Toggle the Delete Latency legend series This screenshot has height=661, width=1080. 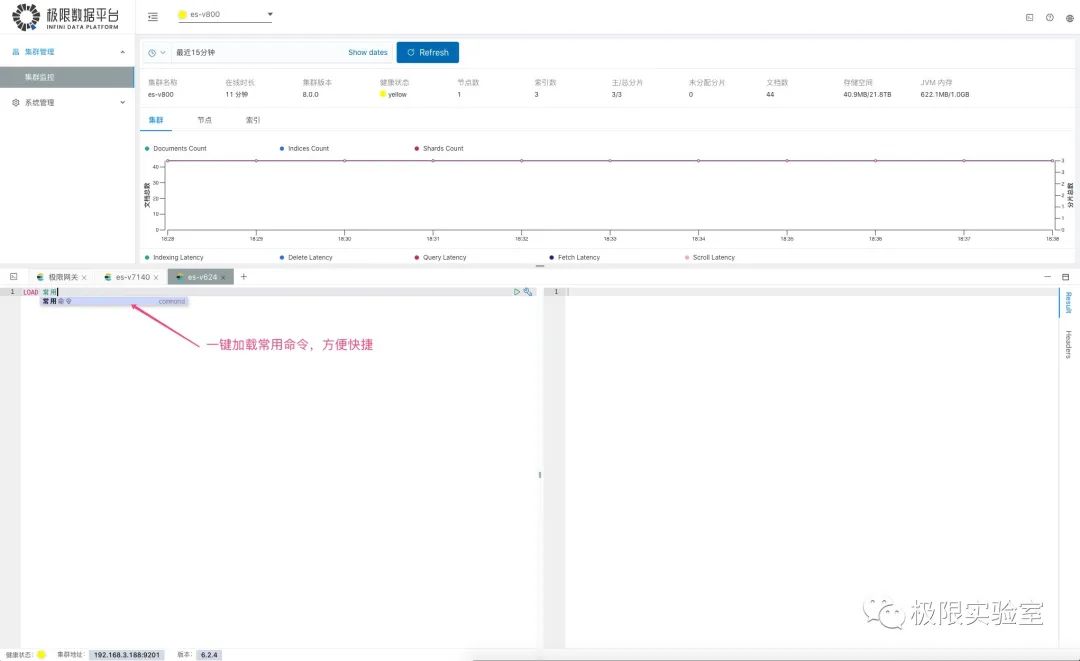(306, 258)
